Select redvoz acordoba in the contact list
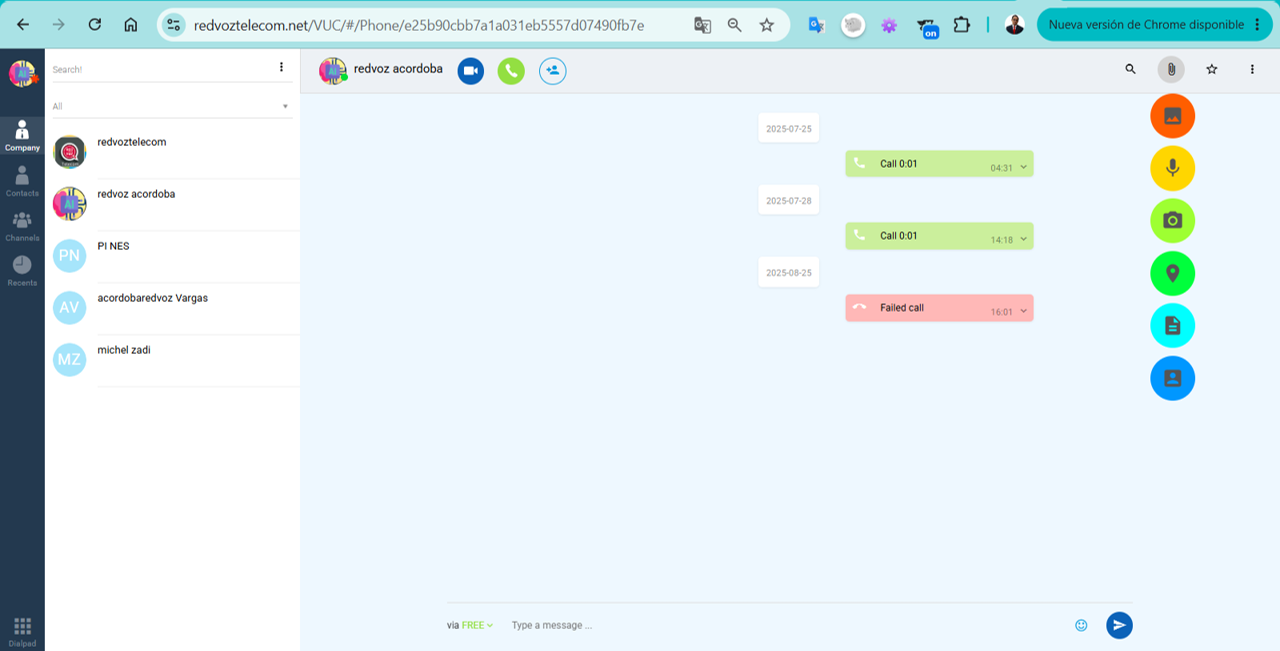The height and width of the screenshot is (651, 1280). coord(172,205)
